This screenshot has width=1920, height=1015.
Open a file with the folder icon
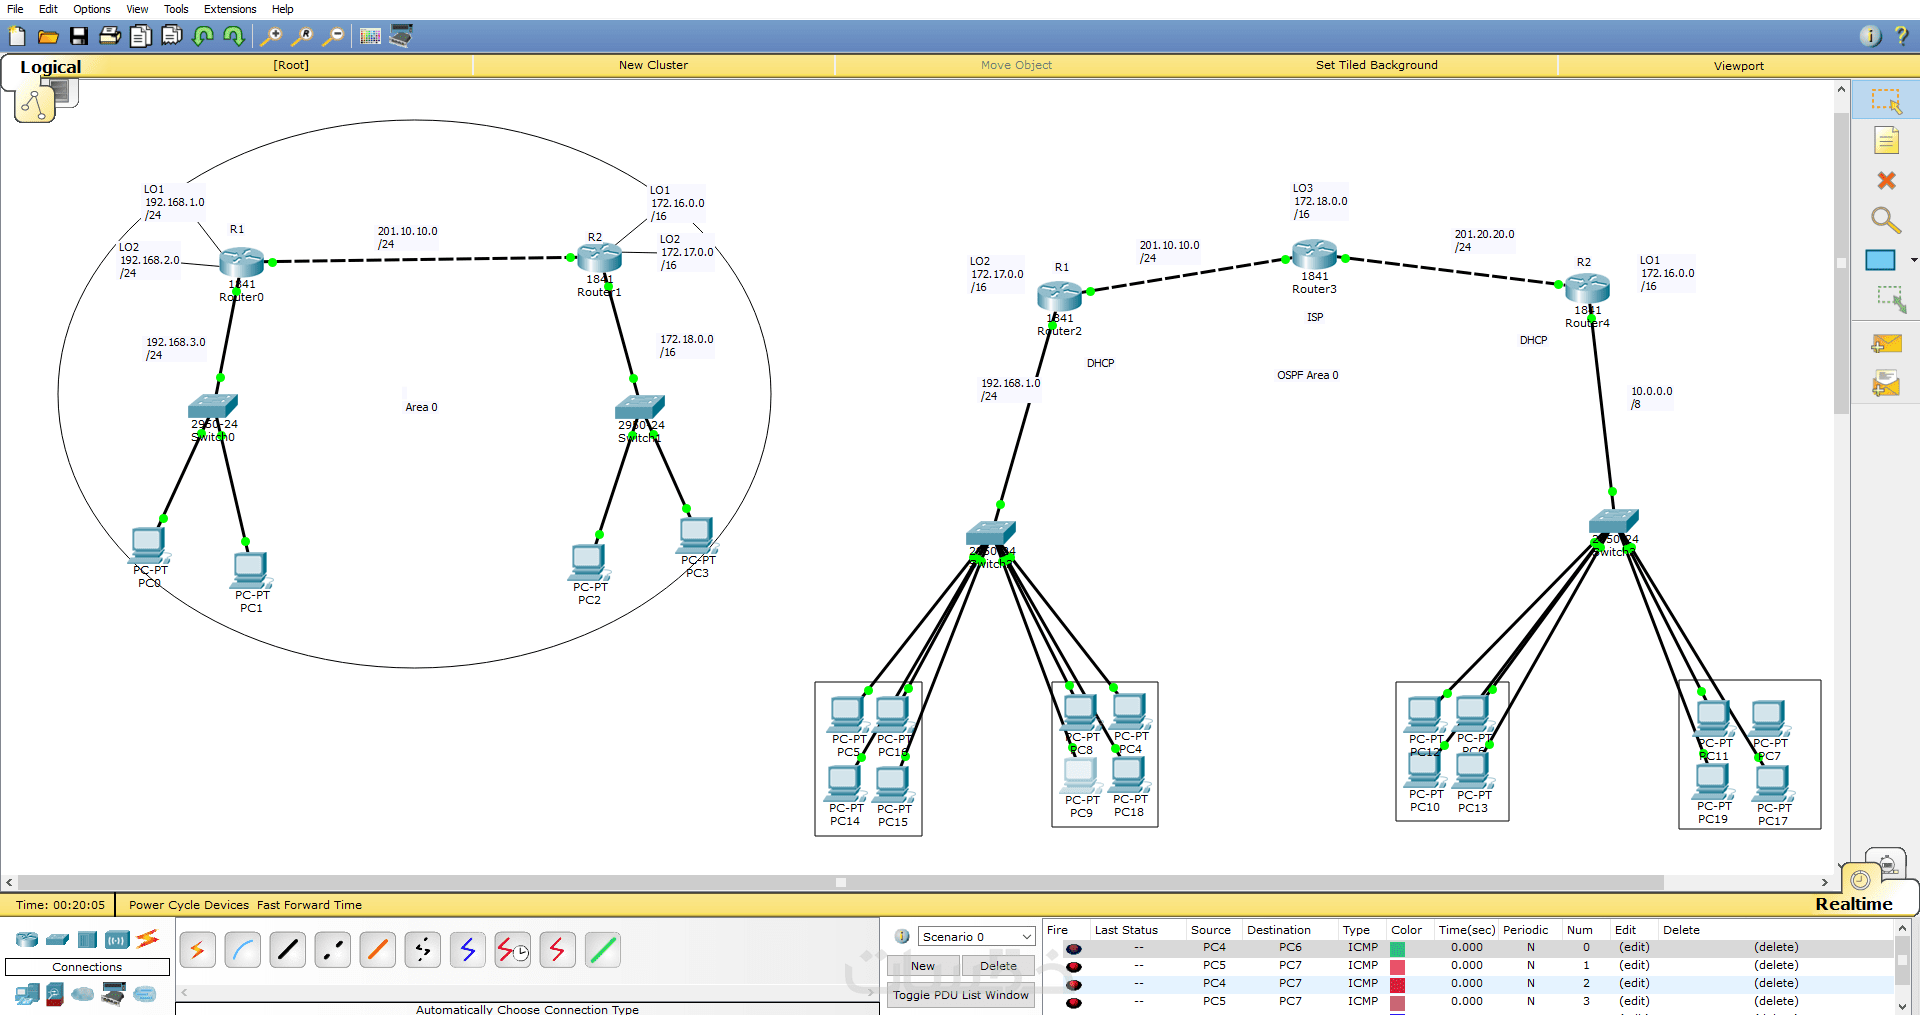[x=48, y=37]
